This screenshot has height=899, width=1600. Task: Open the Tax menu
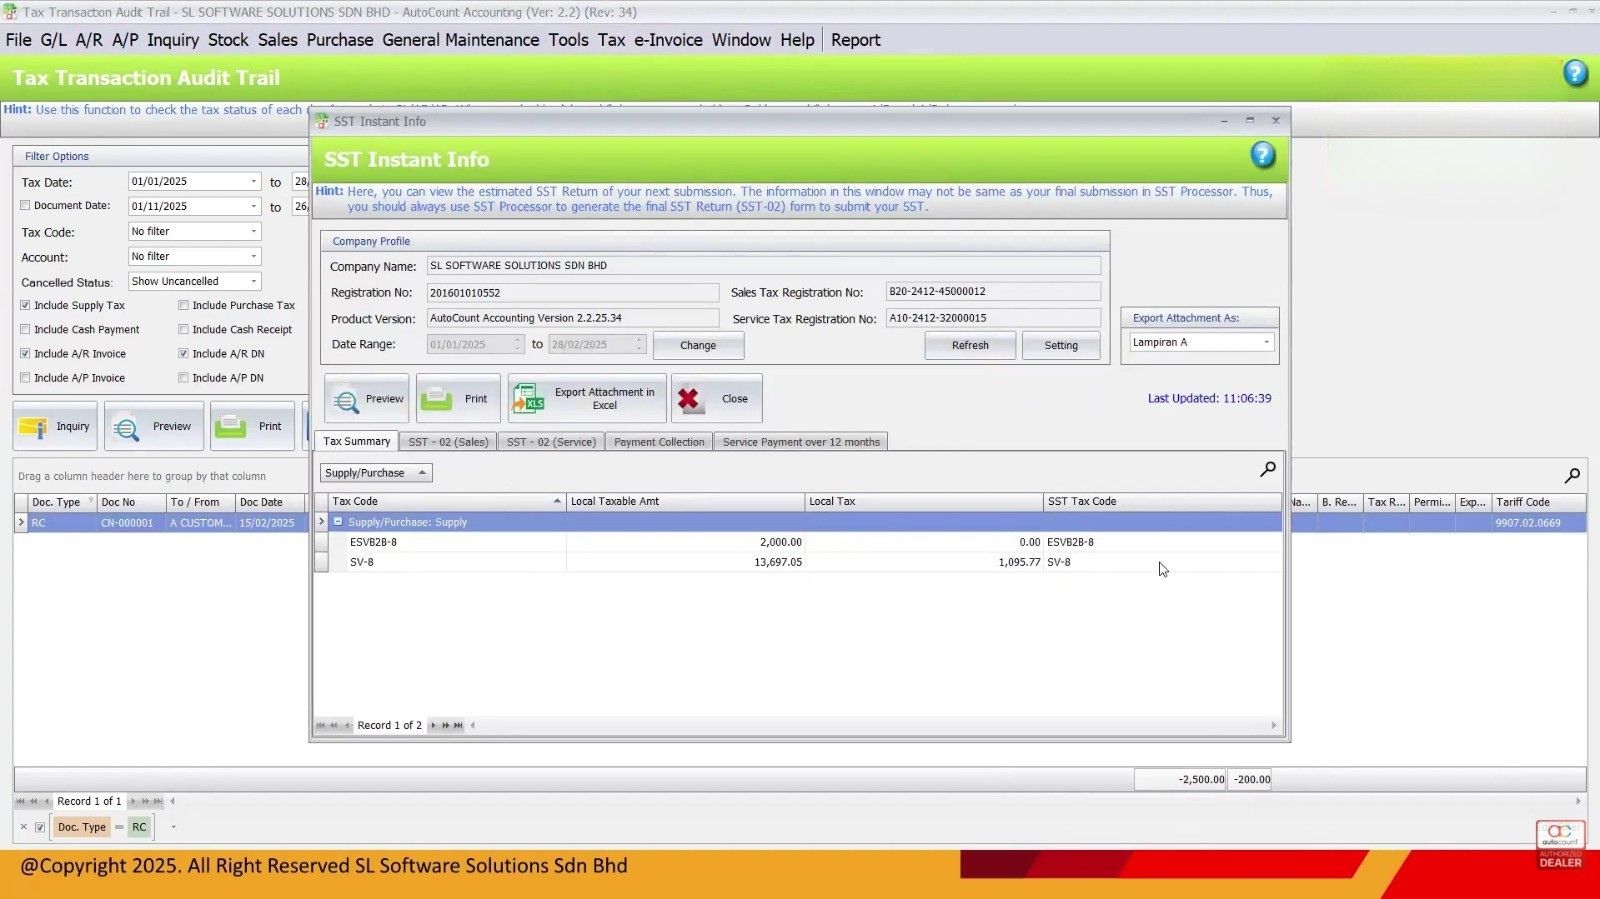(x=611, y=40)
